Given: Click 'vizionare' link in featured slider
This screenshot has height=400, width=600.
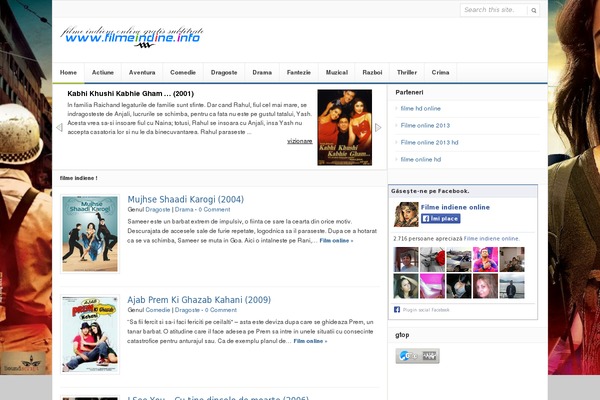Looking at the screenshot, I should [x=299, y=141].
